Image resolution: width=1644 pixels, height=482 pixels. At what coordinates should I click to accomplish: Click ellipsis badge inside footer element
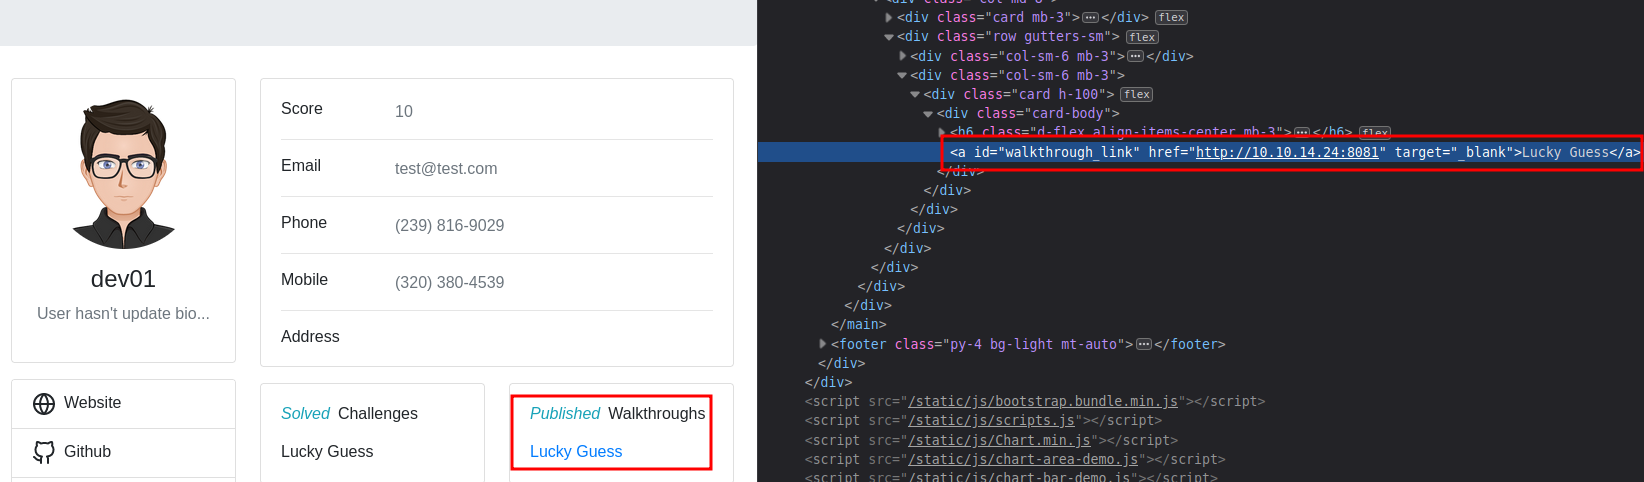tap(1143, 345)
